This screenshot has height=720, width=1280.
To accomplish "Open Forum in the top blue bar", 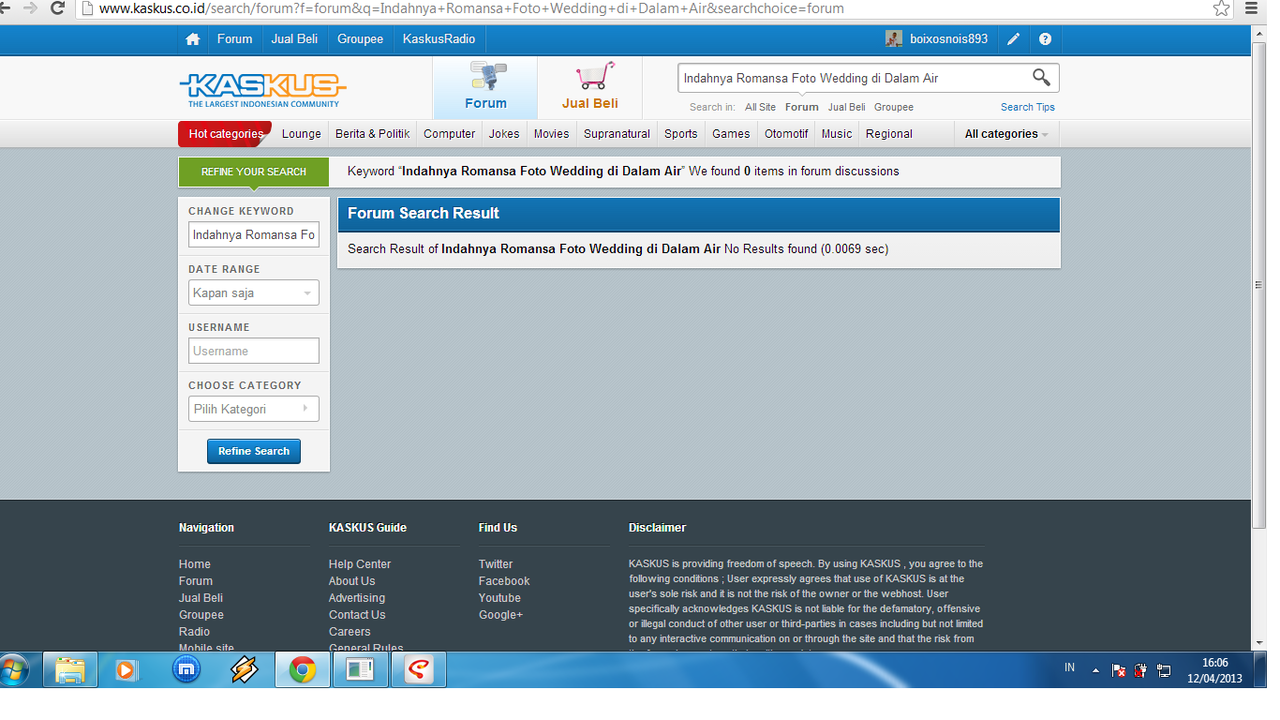I will point(235,39).
